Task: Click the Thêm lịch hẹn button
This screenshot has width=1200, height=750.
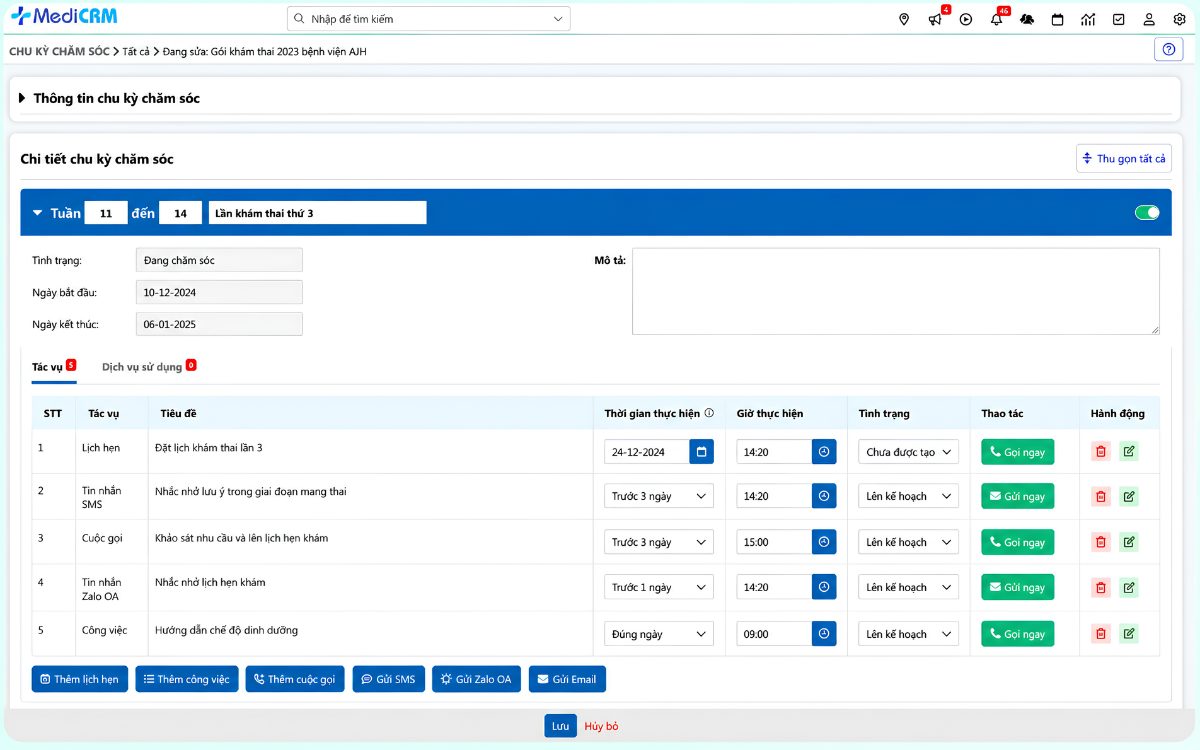Action: (80, 679)
